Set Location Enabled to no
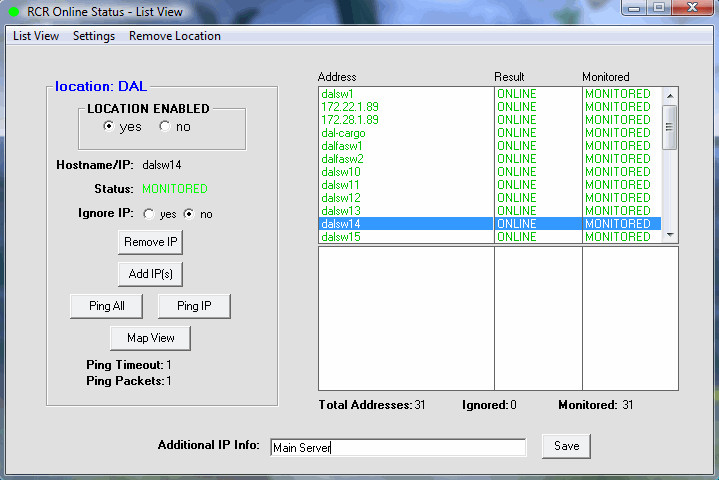 point(165,126)
